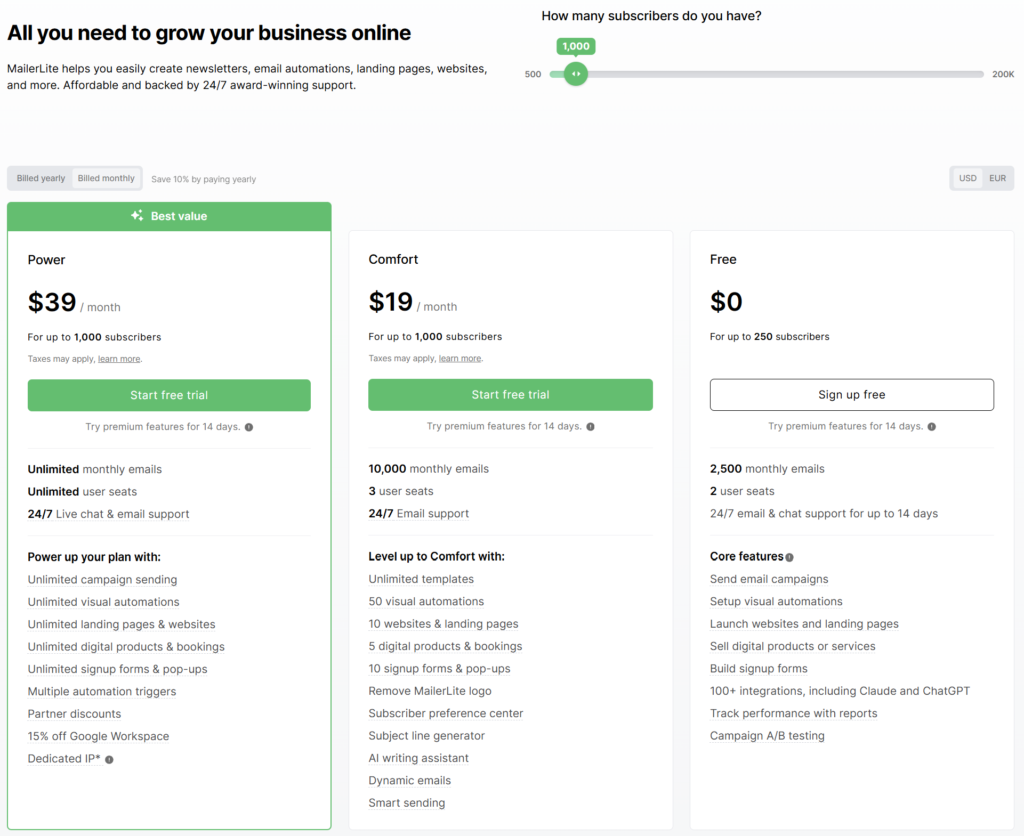The image size is (1024, 836).
Task: Click Unlimited landing pages & websites
Action: [121, 624]
